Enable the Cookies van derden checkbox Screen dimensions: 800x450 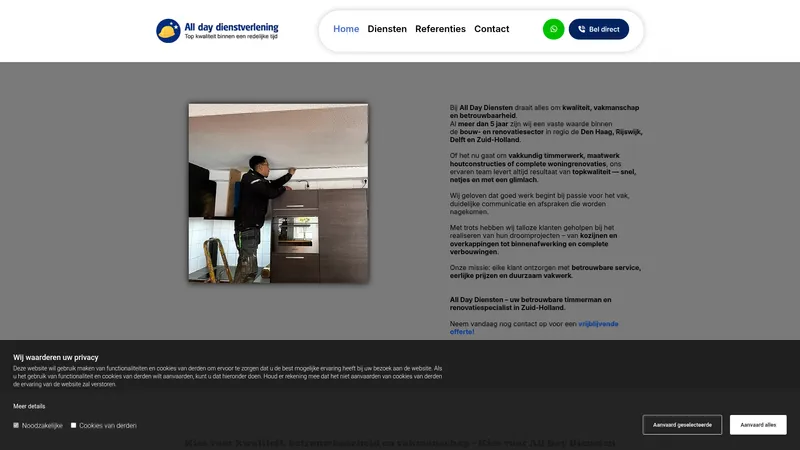[73, 425]
